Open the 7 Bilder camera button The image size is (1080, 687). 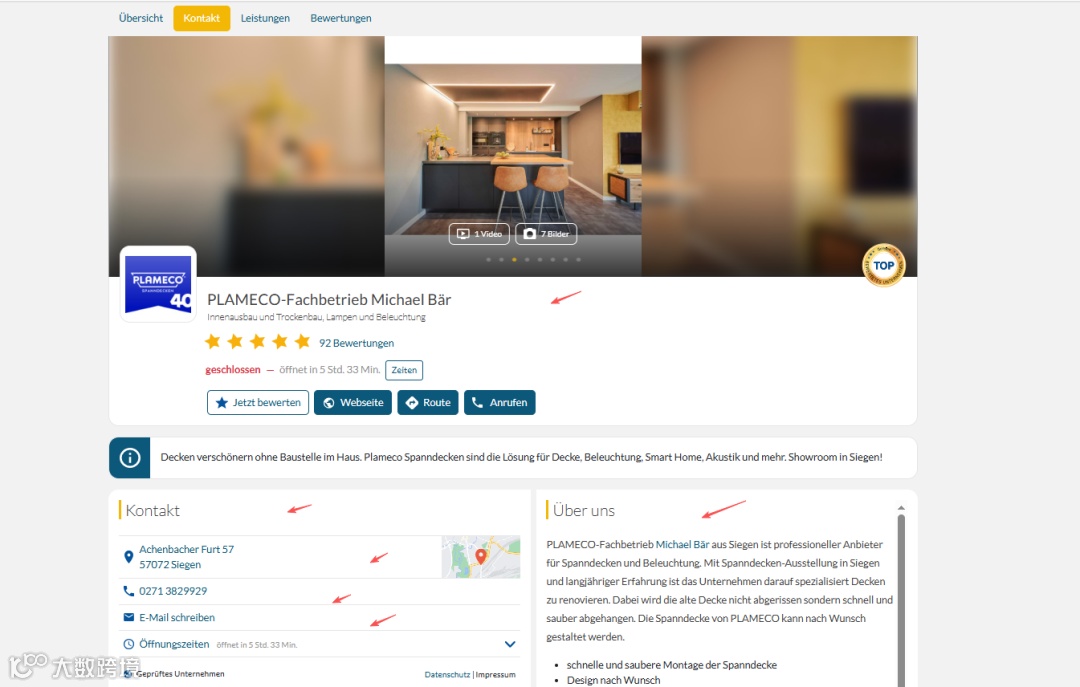pos(546,234)
